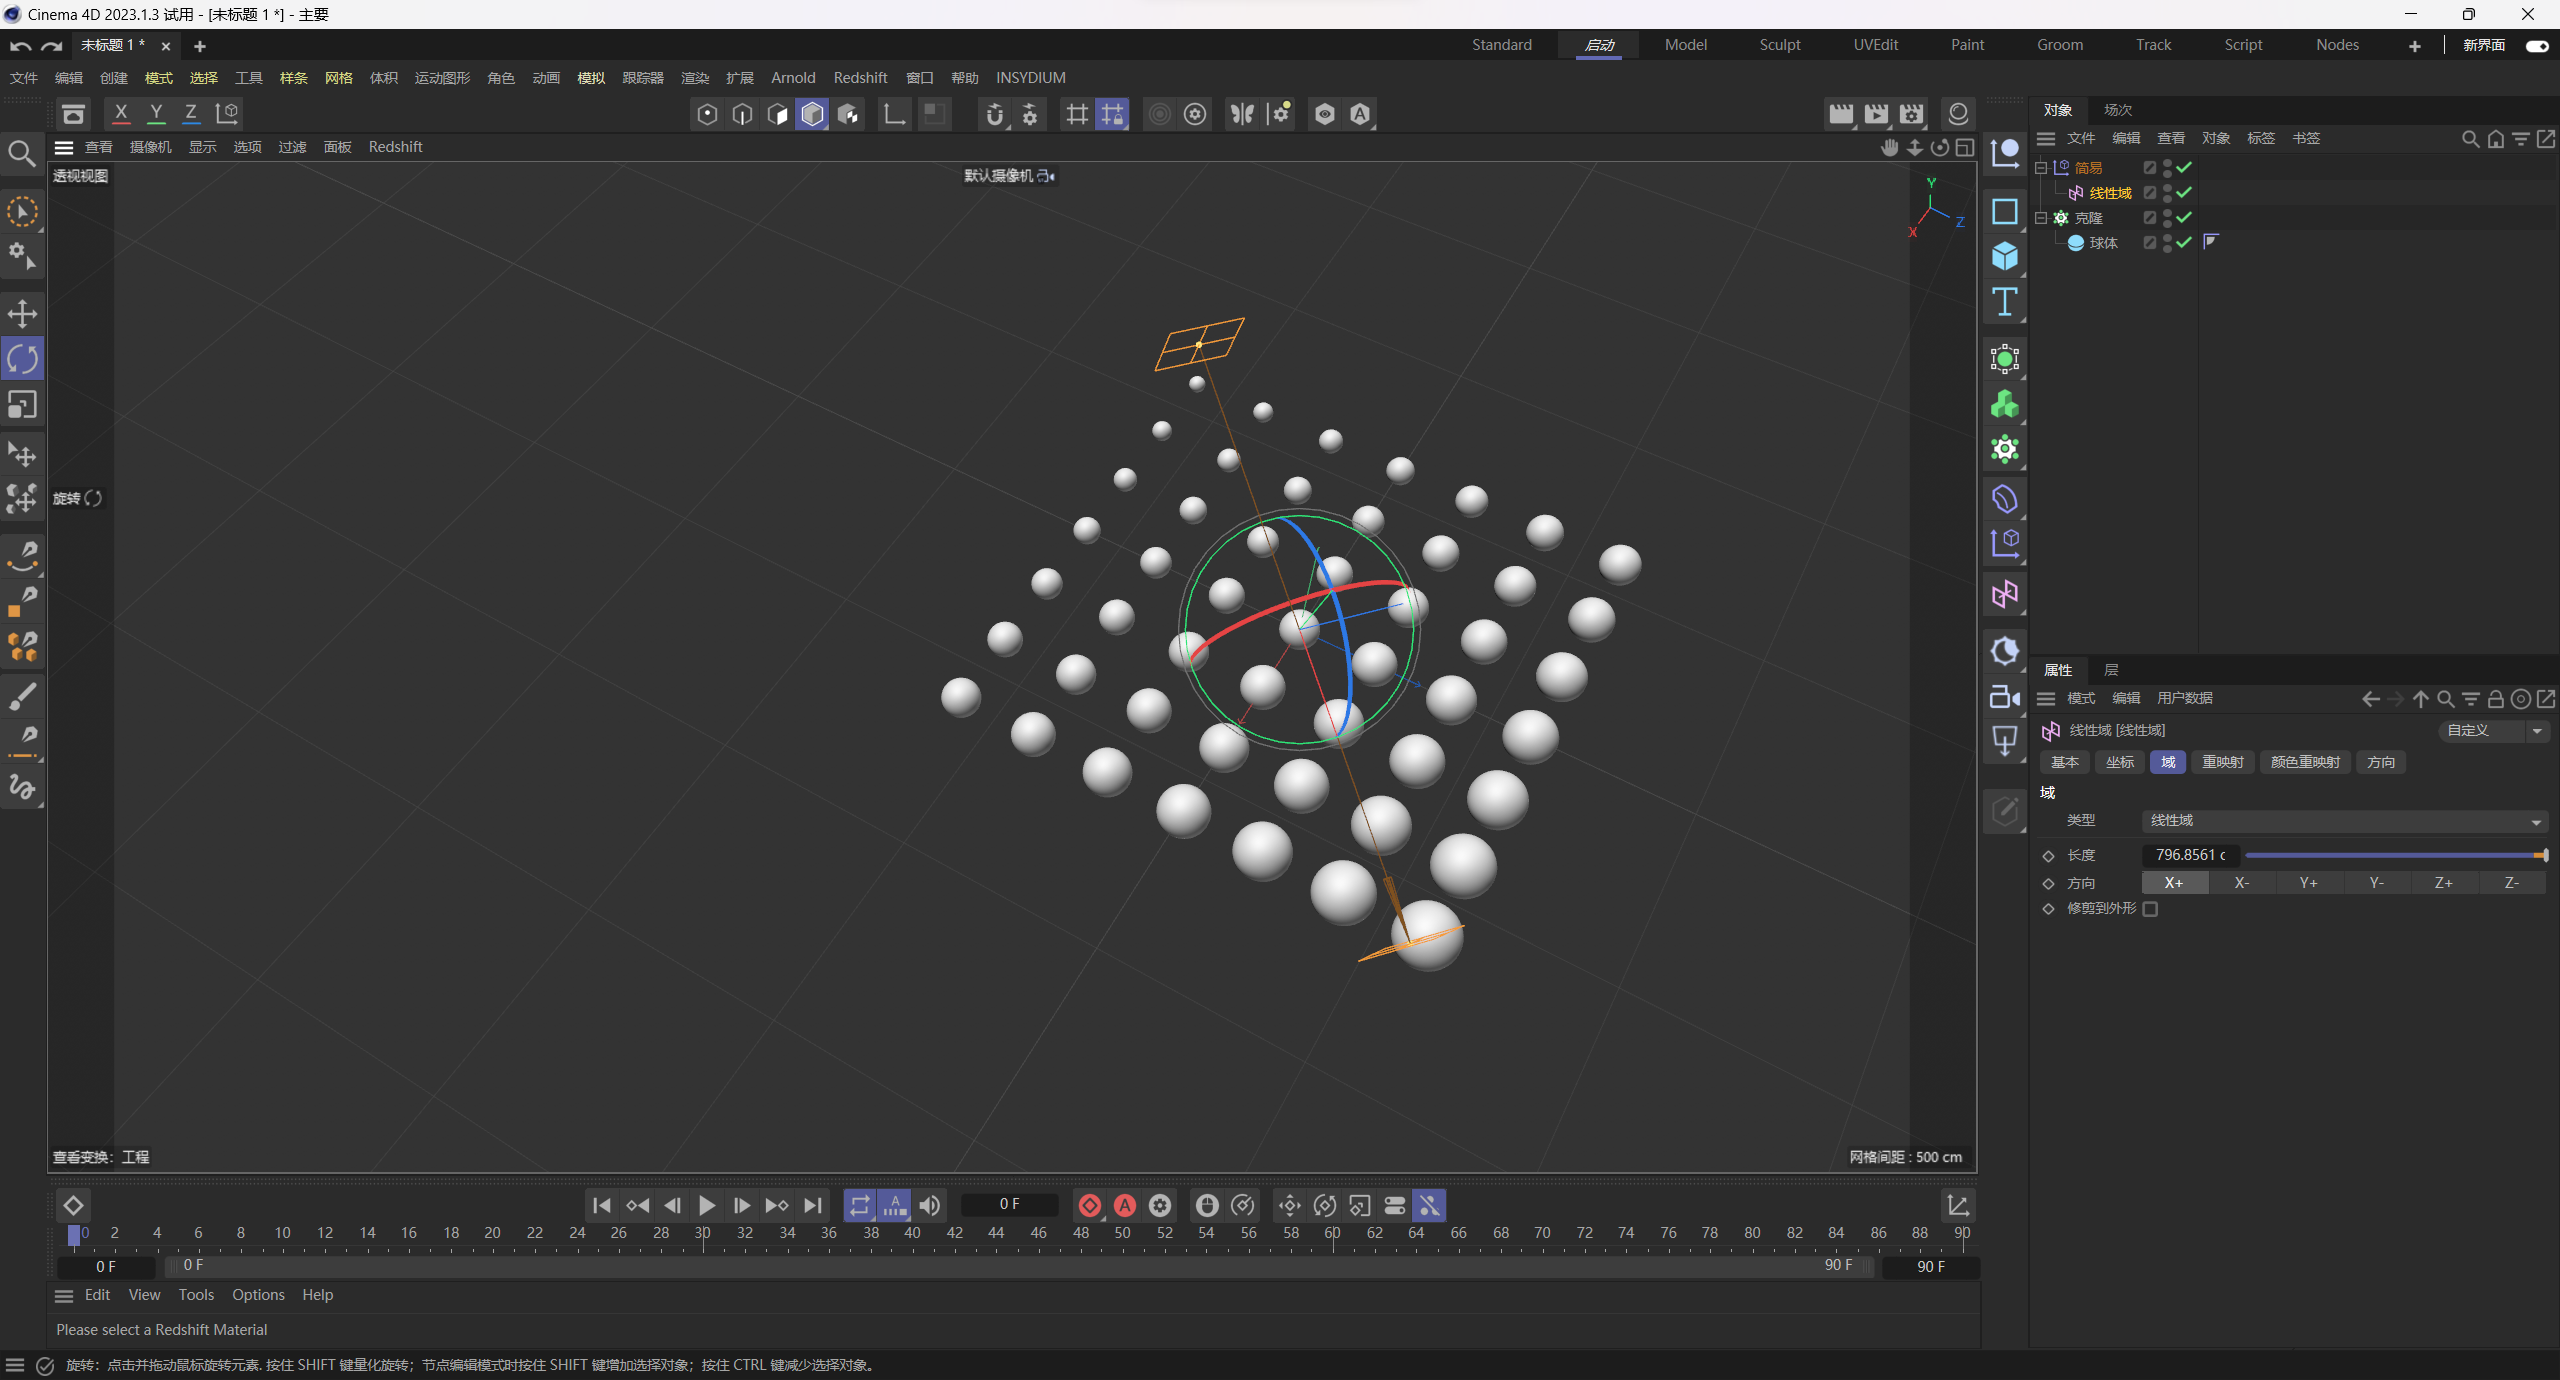Open the 颜色重映射 attribute tab
The image size is (2560, 1380).
pos(2305,762)
